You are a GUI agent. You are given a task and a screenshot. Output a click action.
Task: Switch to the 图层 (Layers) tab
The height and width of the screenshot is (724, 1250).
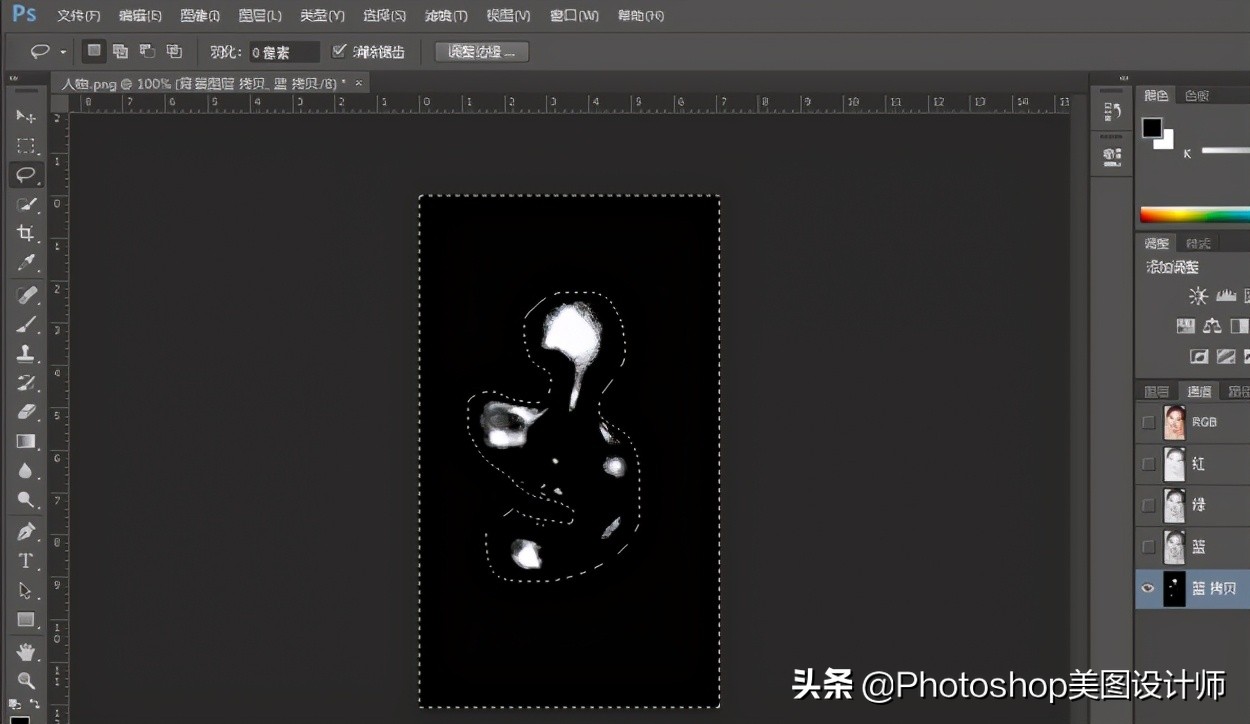pyautogui.click(x=1157, y=391)
